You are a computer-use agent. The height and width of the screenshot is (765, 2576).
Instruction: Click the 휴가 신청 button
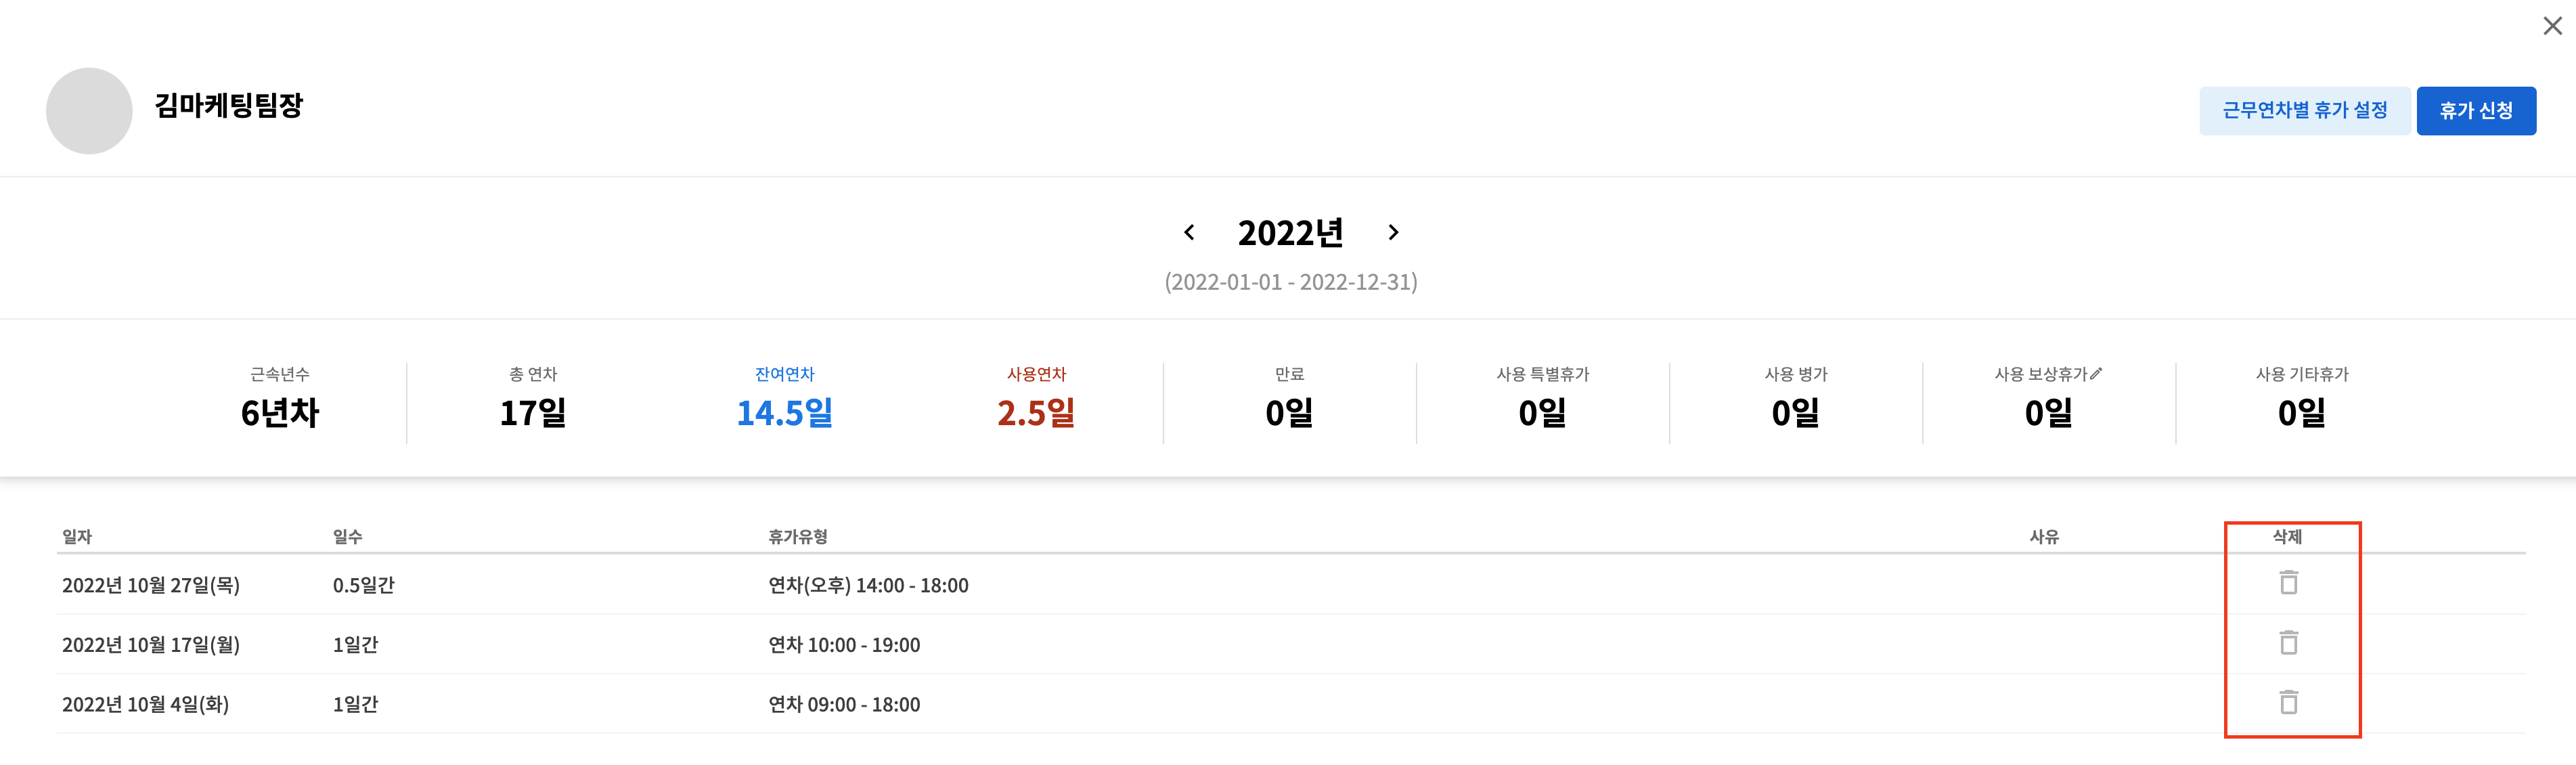tap(2476, 110)
